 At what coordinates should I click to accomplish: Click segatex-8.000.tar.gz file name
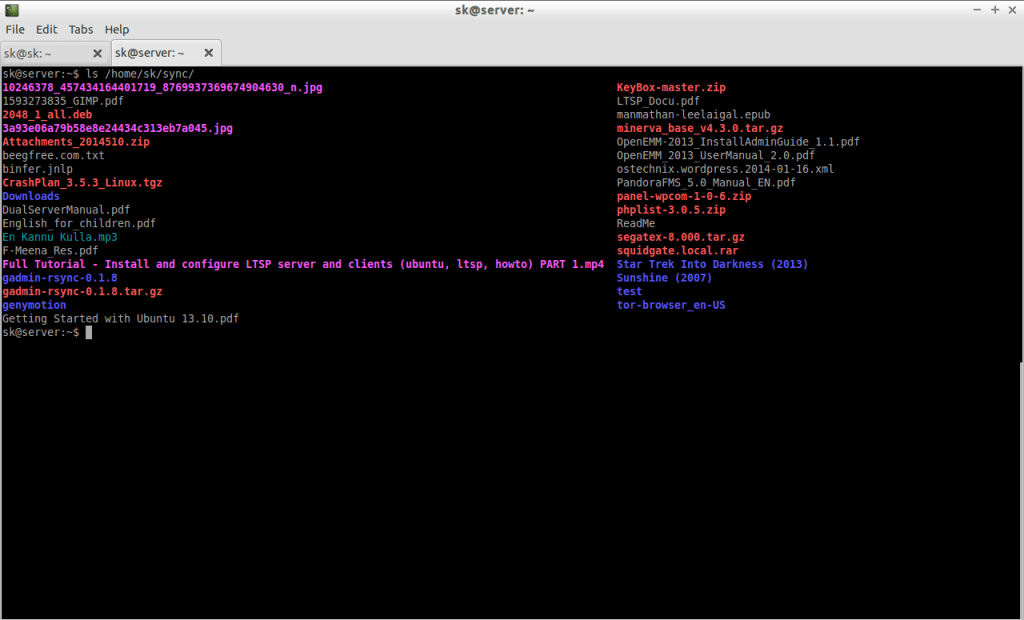click(x=680, y=237)
